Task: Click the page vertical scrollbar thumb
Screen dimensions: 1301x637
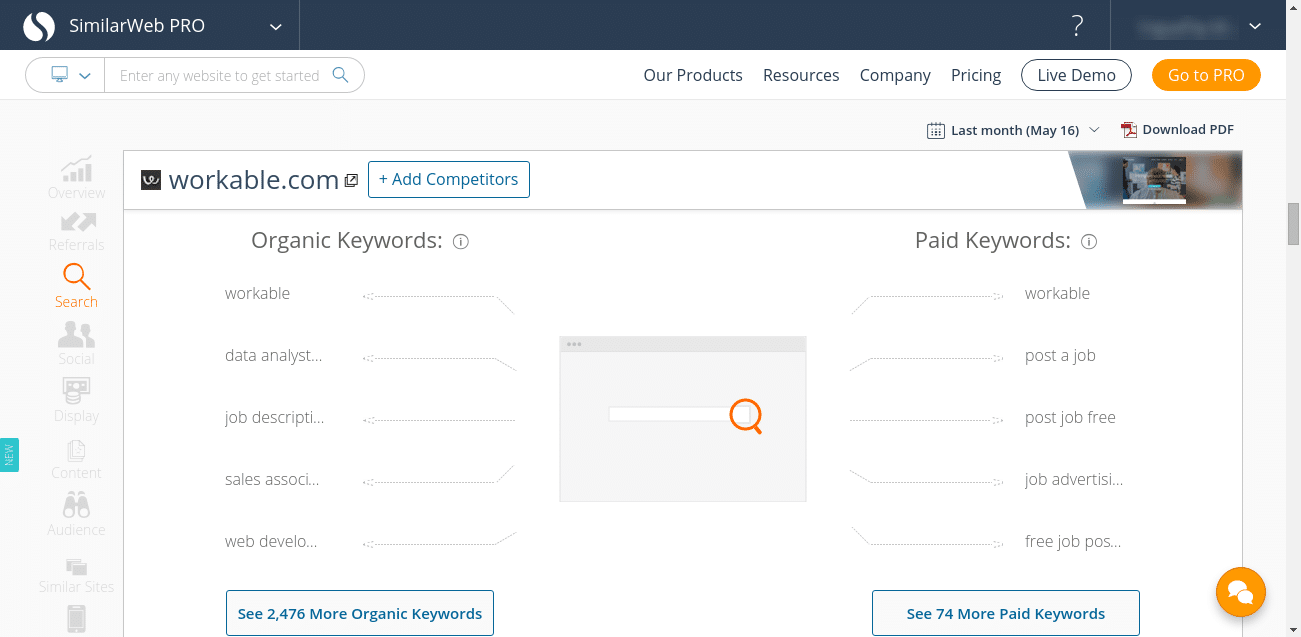Action: tap(1293, 223)
